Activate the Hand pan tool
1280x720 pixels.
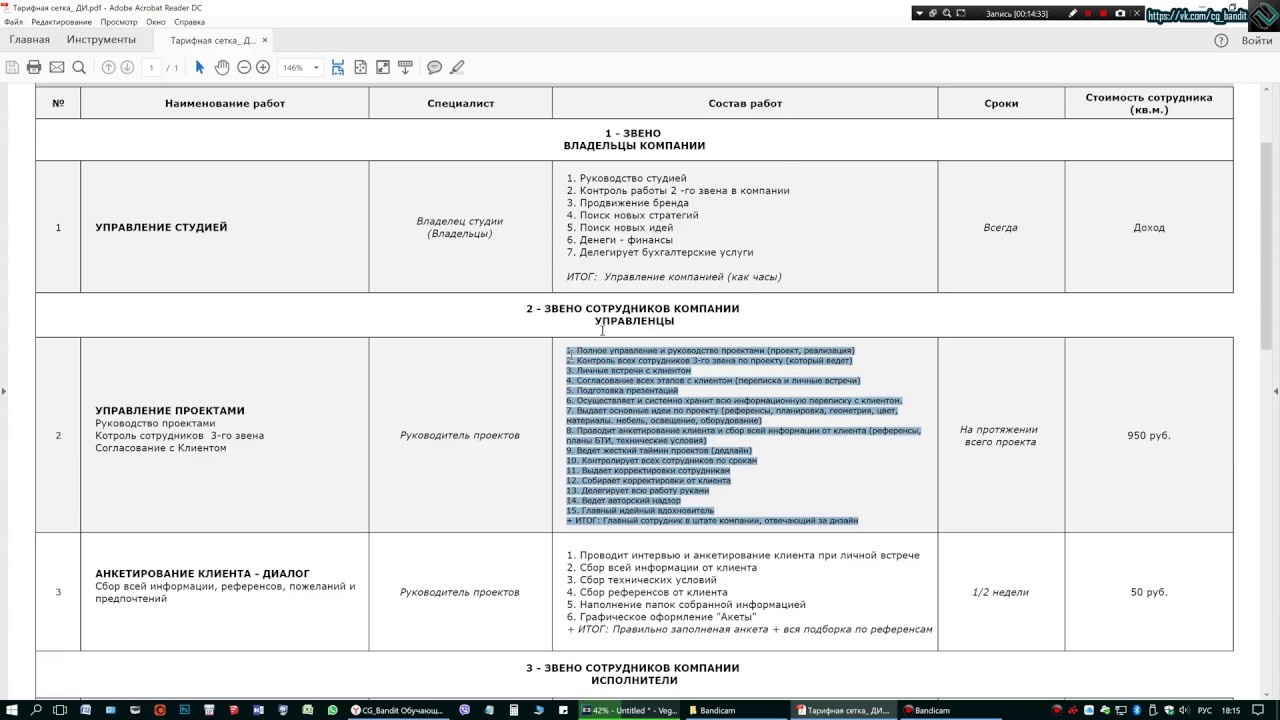222,67
